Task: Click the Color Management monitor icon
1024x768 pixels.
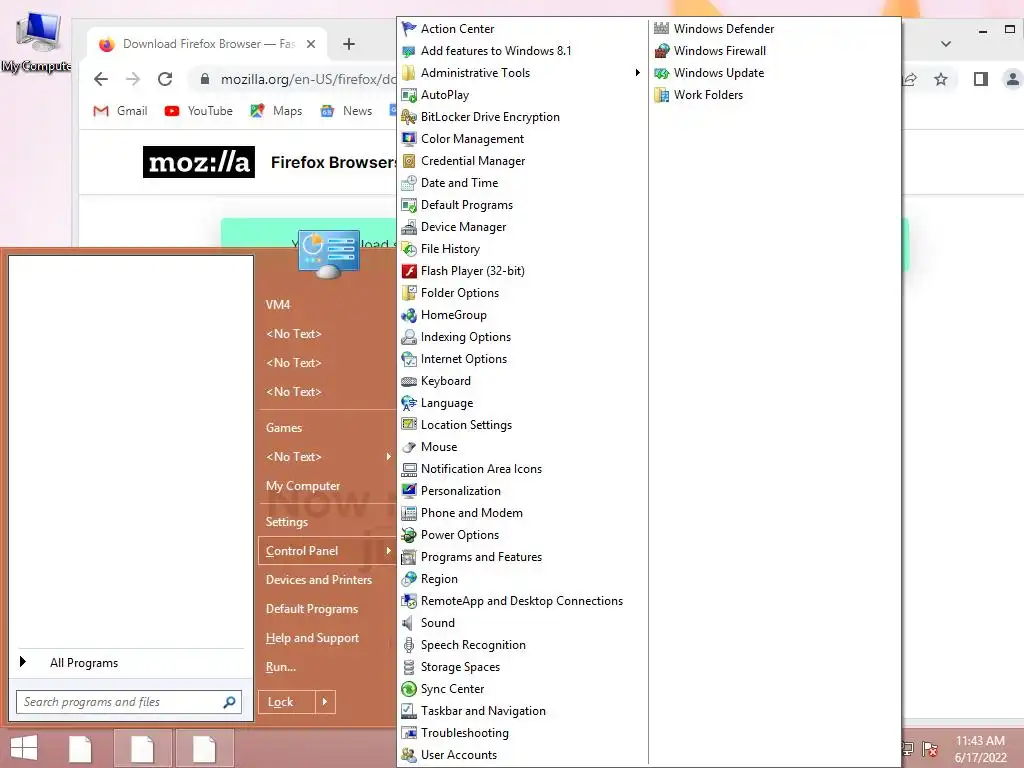Action: [409, 139]
